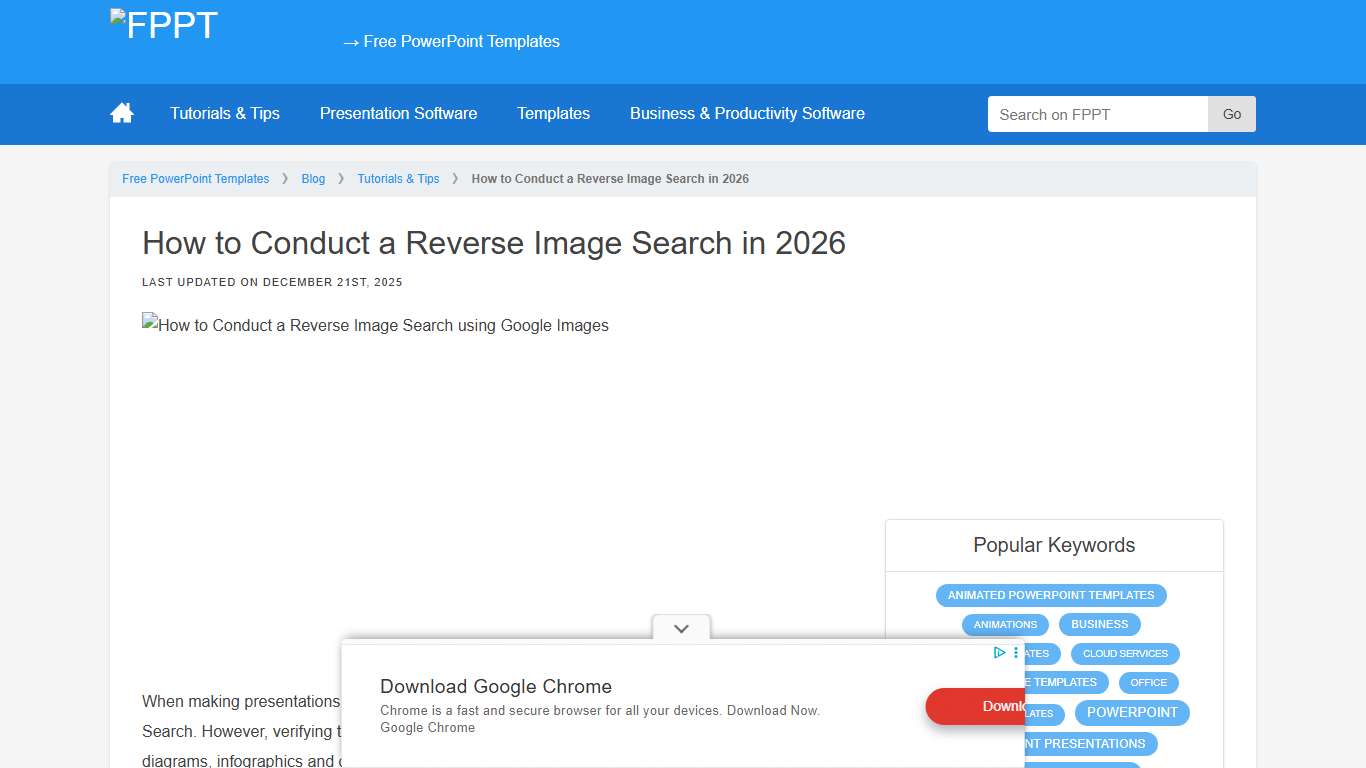
Task: Click the FPPT logo
Action: click(163, 25)
